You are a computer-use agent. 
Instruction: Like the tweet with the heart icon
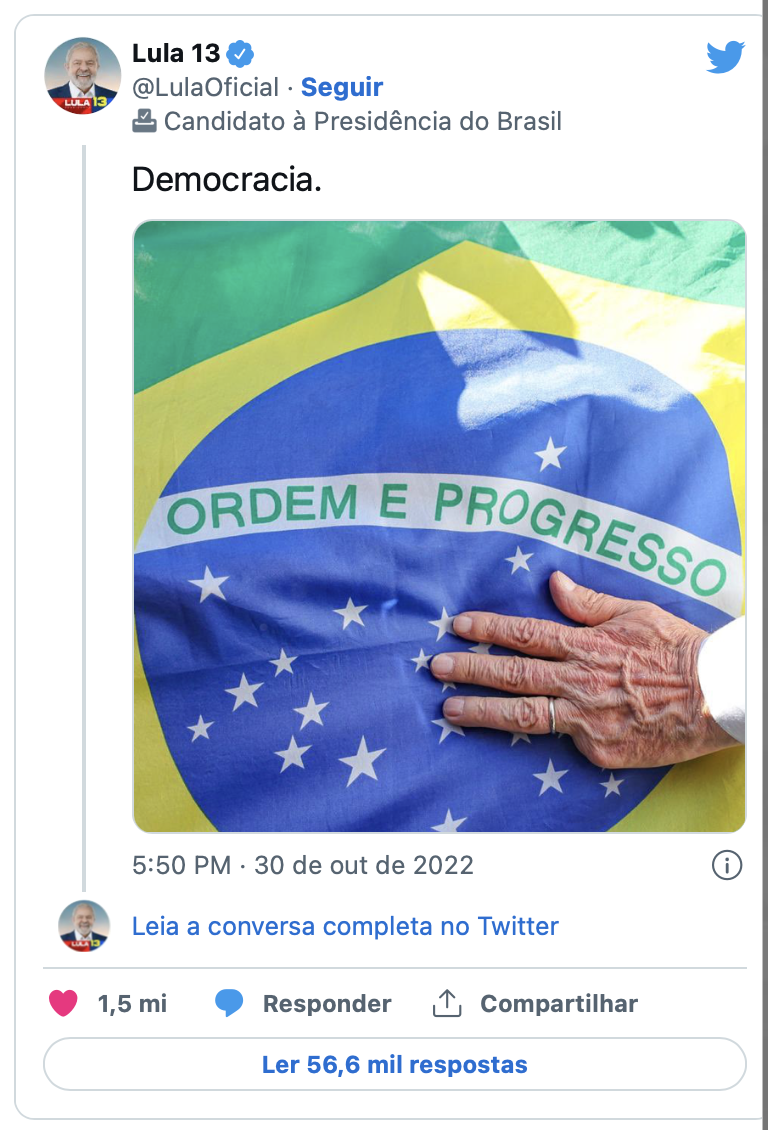point(63,1003)
